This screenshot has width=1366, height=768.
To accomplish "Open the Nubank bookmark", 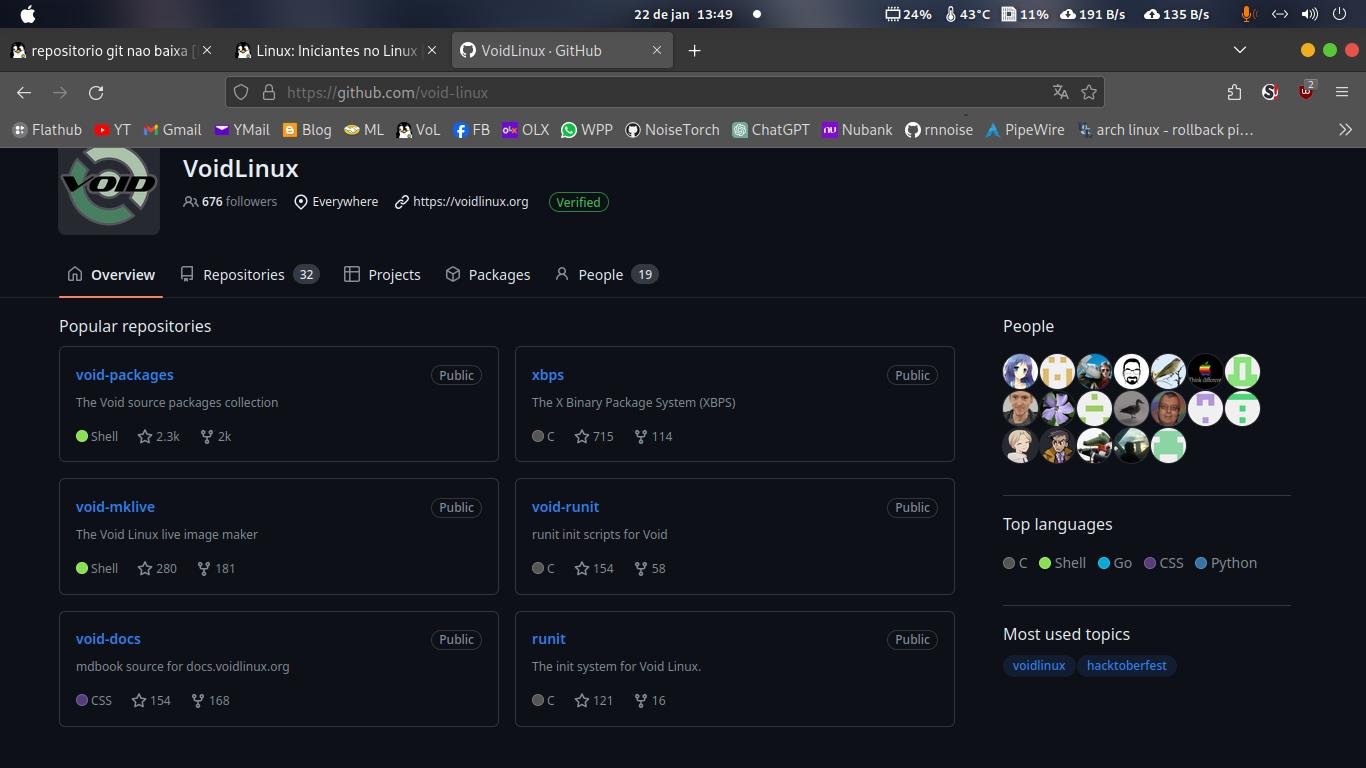I will click(857, 130).
